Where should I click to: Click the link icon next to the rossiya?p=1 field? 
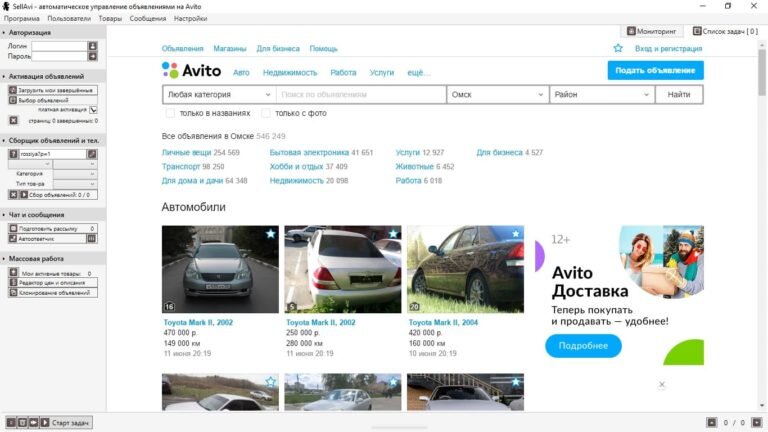pyautogui.click(x=92, y=154)
